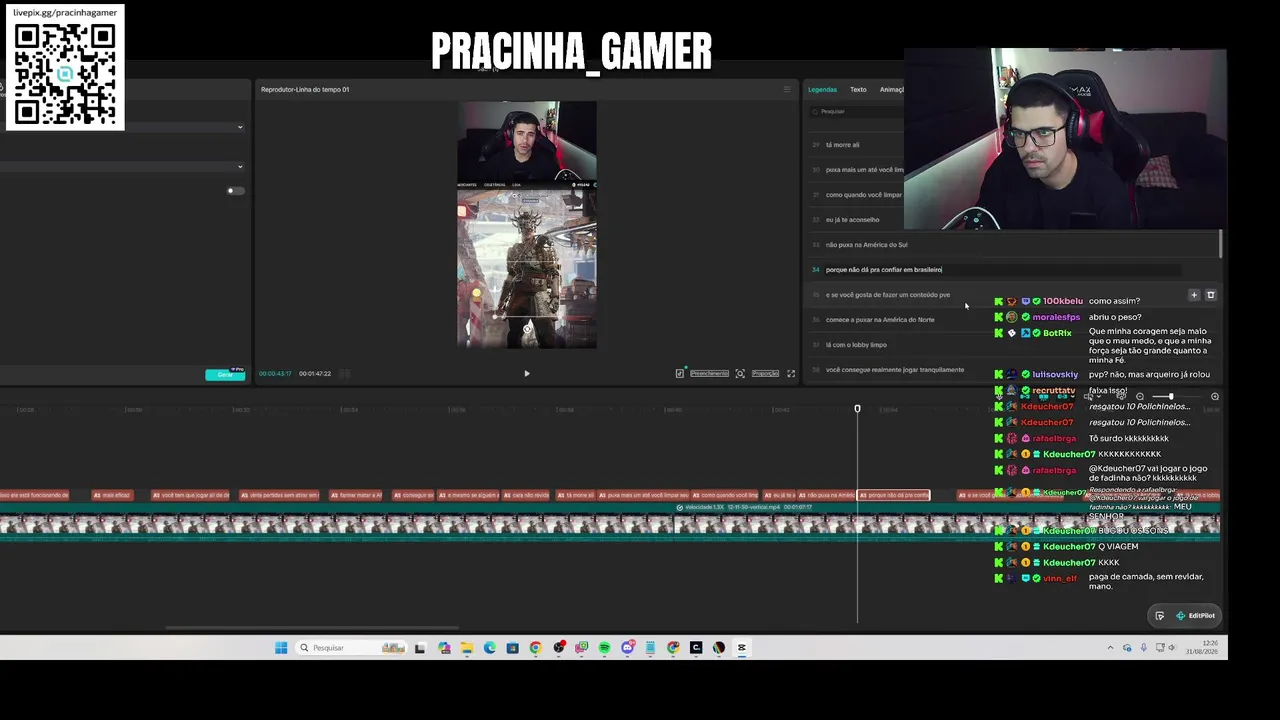Image resolution: width=1280 pixels, height=720 pixels.
Task: Zoom in the timeline
Action: pyautogui.click(x=1215, y=397)
